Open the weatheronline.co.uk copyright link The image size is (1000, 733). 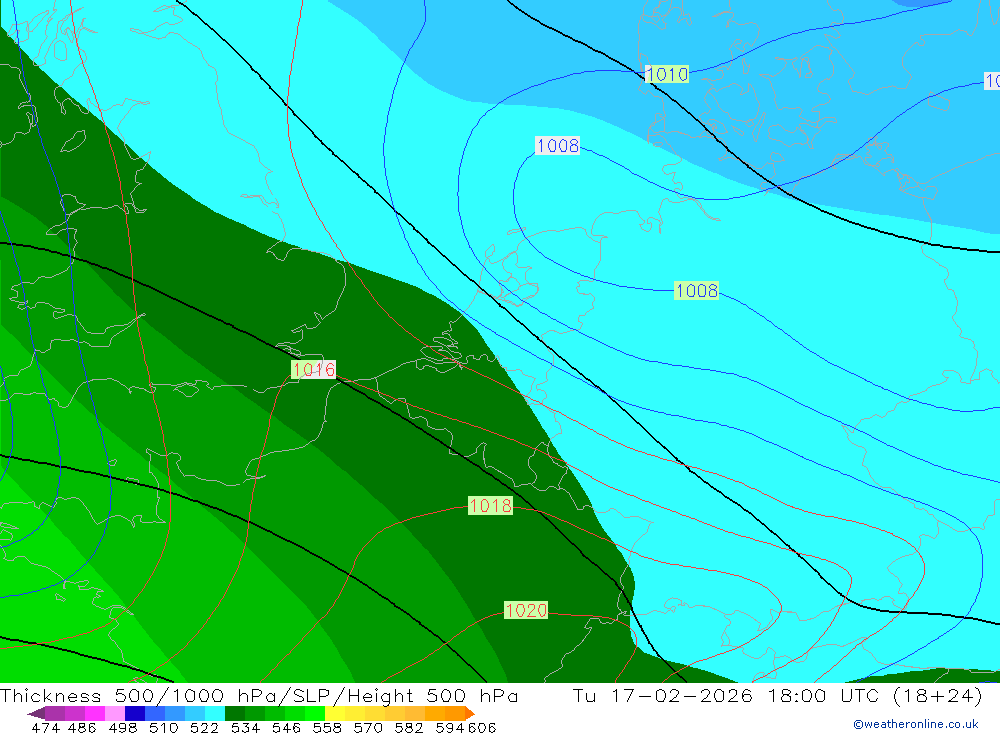coord(916,724)
